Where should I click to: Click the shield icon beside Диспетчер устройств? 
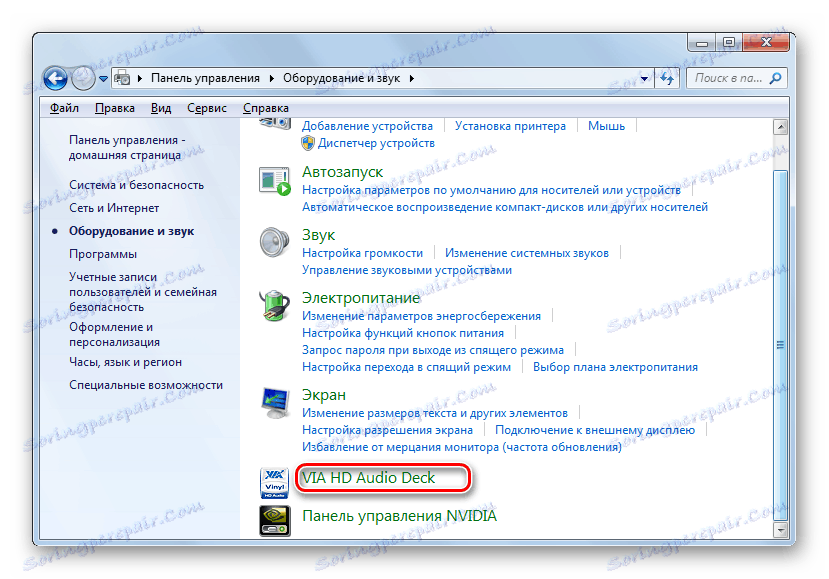pyautogui.click(x=308, y=143)
